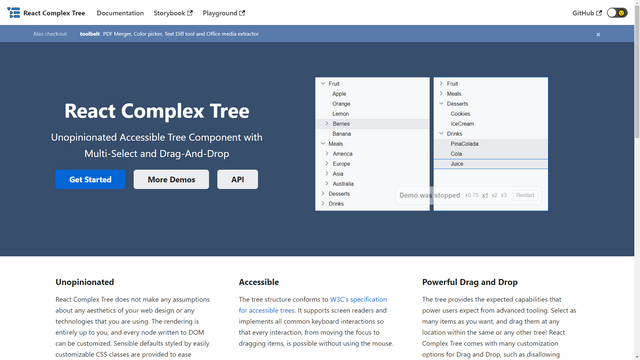Set demo speed to x1

485,195
